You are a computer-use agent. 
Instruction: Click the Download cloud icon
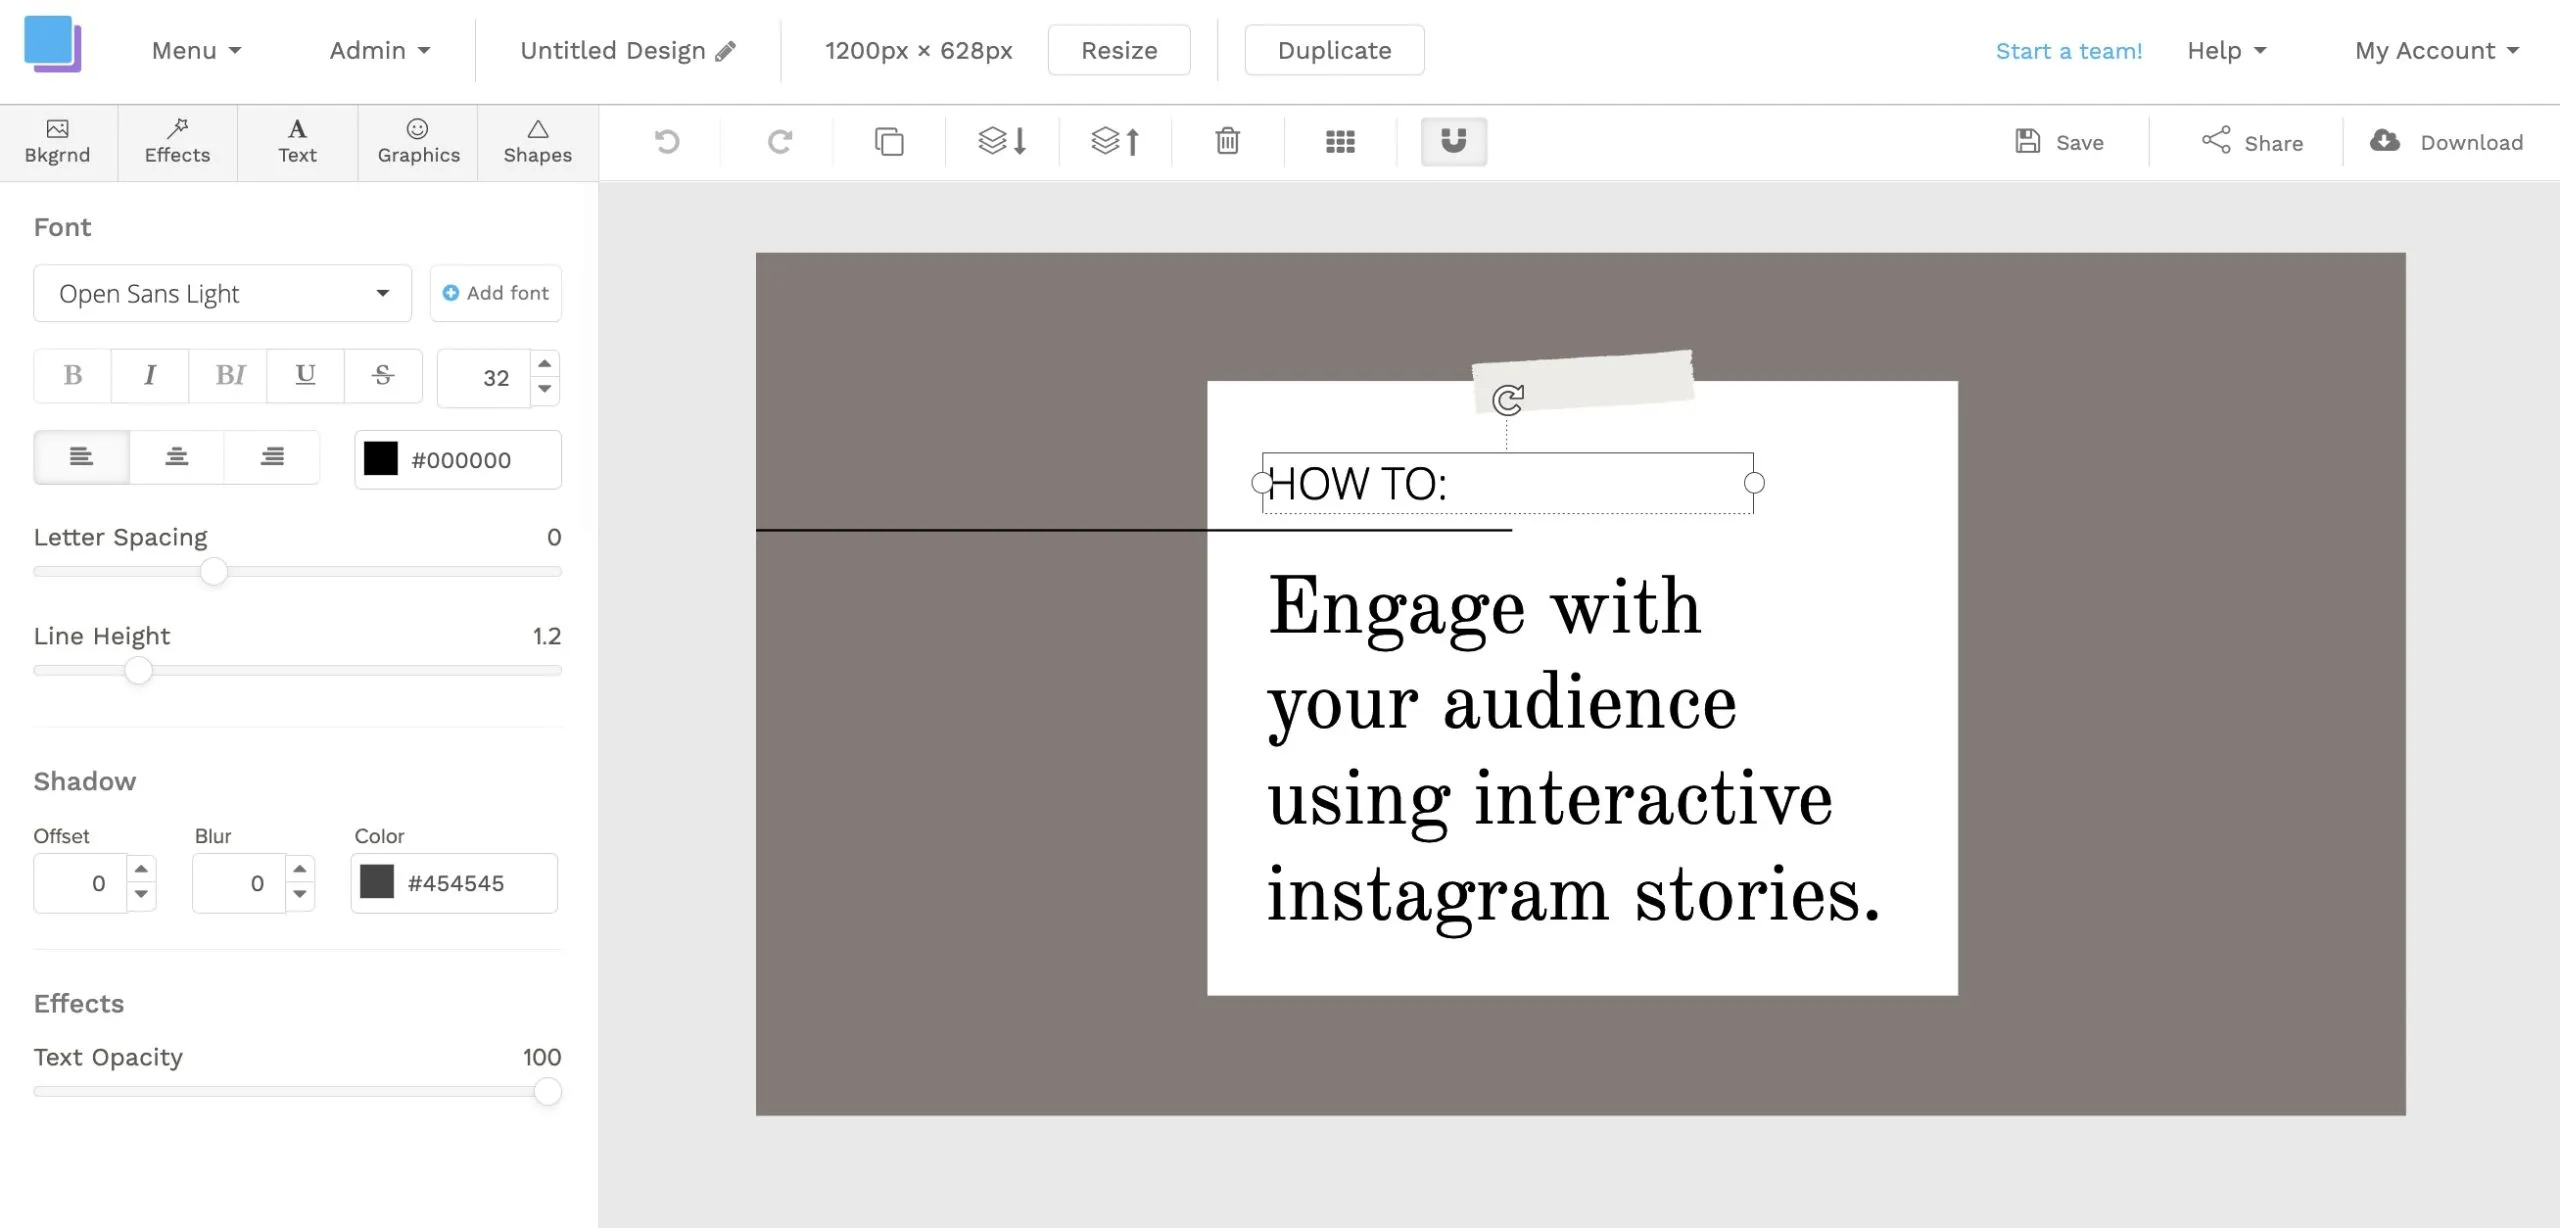[2385, 141]
